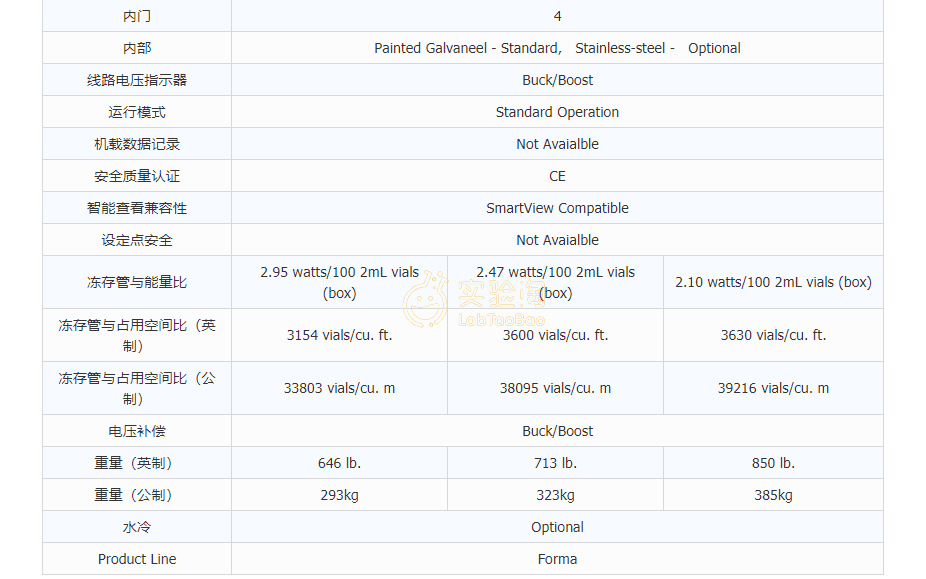
Task: Click the LabTooBao watermark logo
Action: [474, 297]
